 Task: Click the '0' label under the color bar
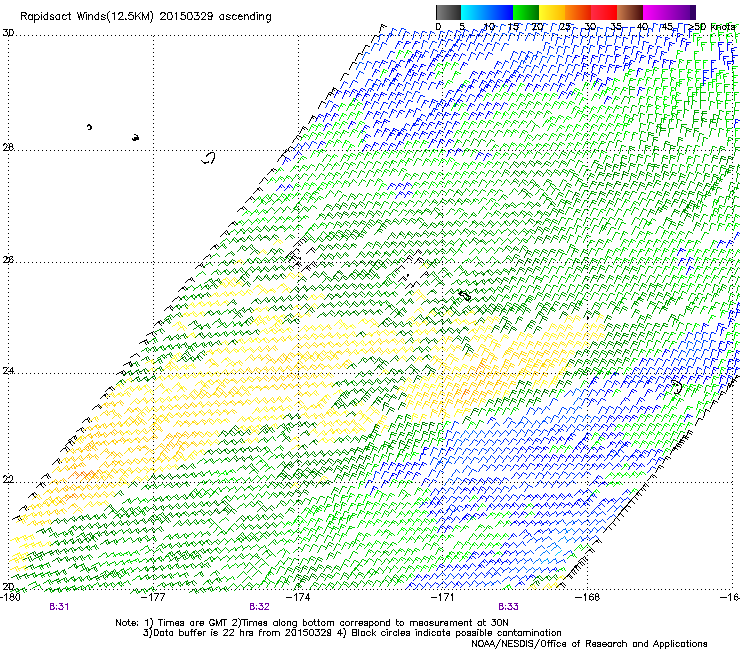pyautogui.click(x=438, y=27)
